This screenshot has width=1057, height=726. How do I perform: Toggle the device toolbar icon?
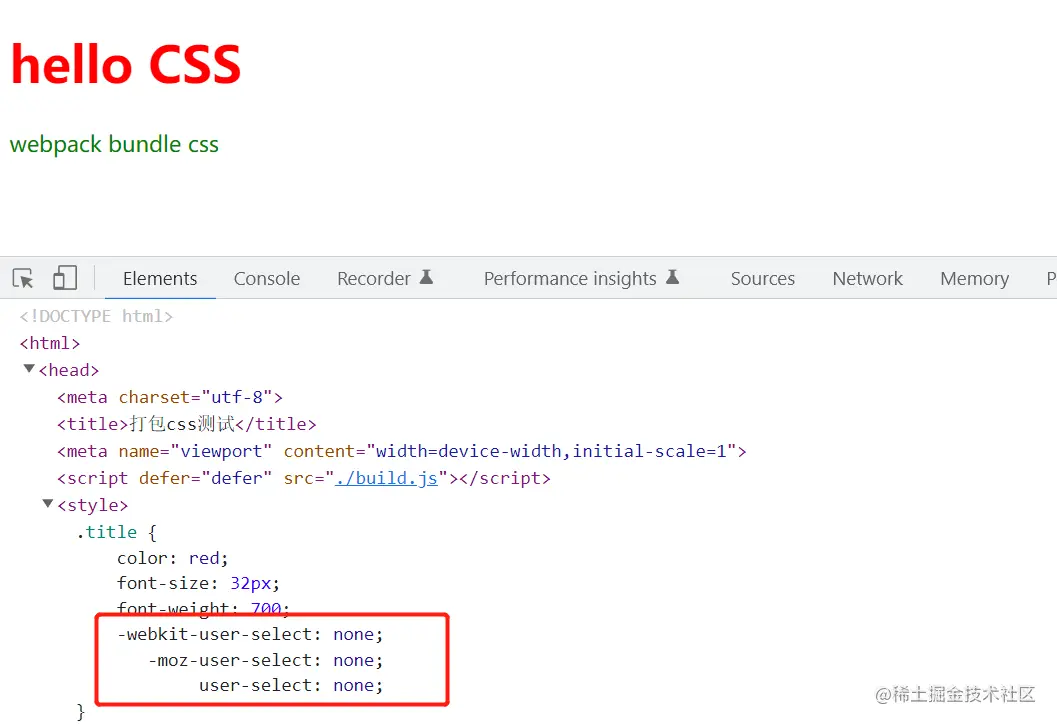[x=65, y=278]
